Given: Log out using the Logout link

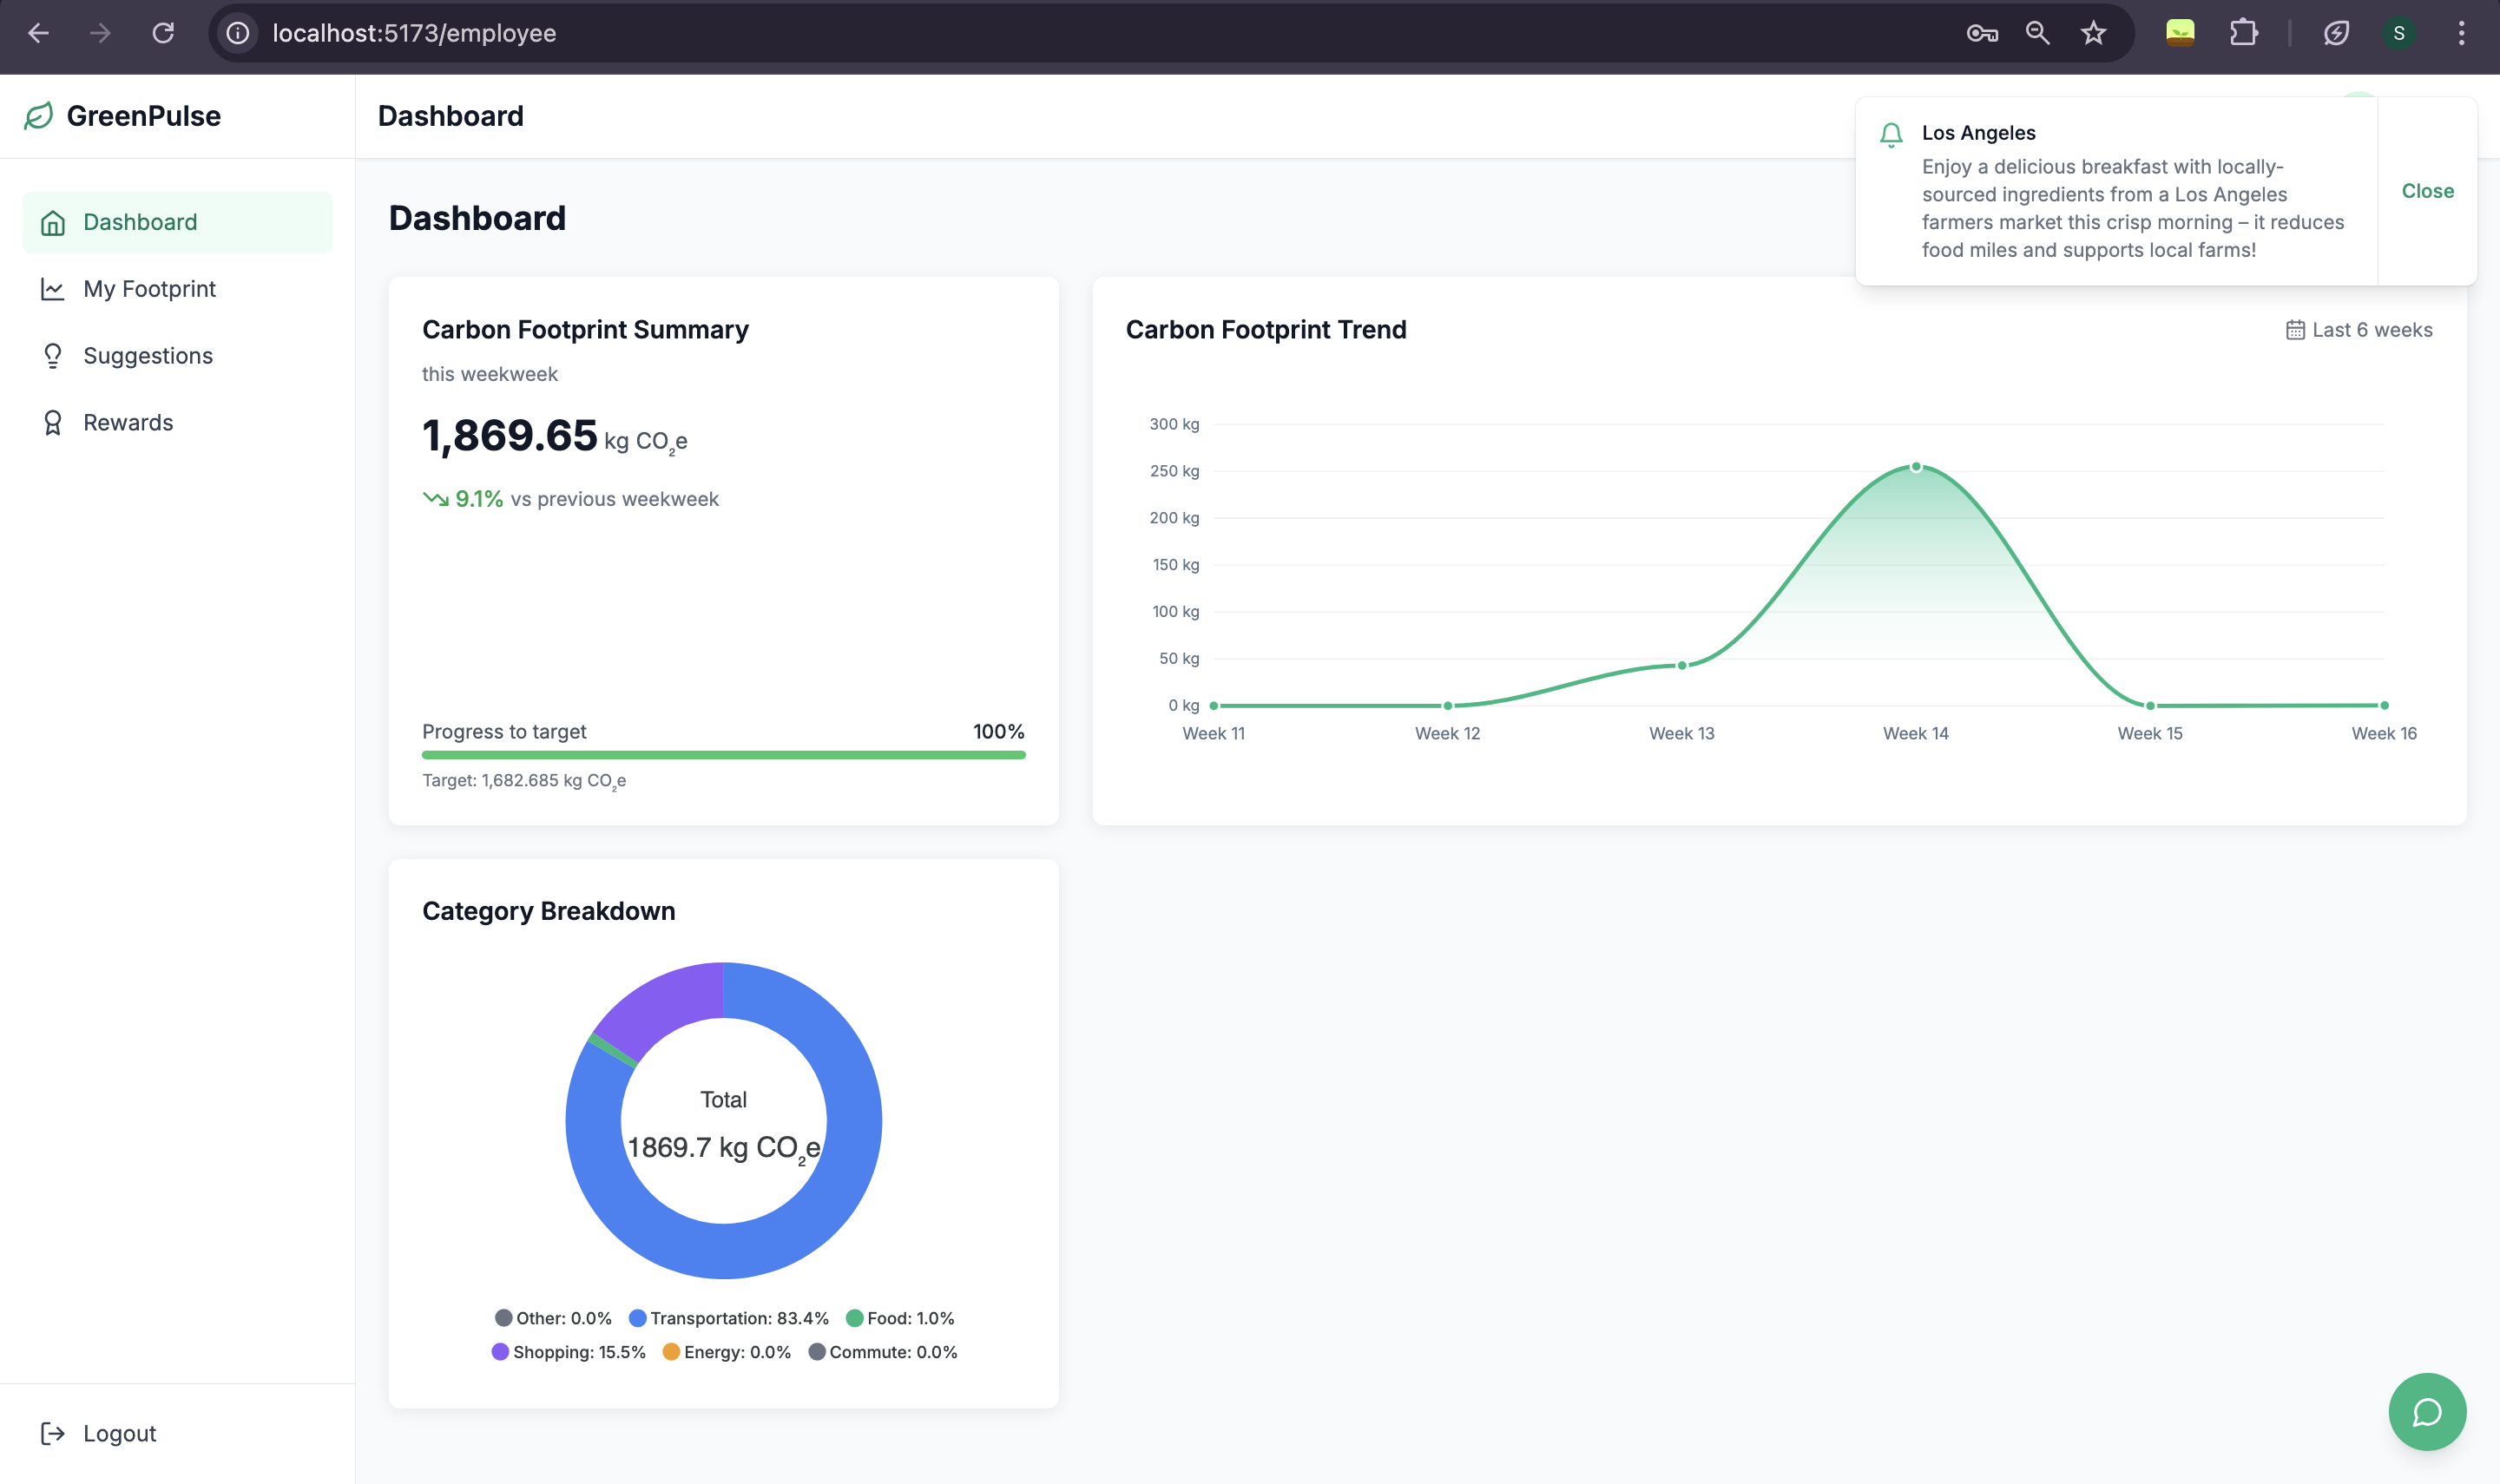Looking at the screenshot, I should point(119,1433).
